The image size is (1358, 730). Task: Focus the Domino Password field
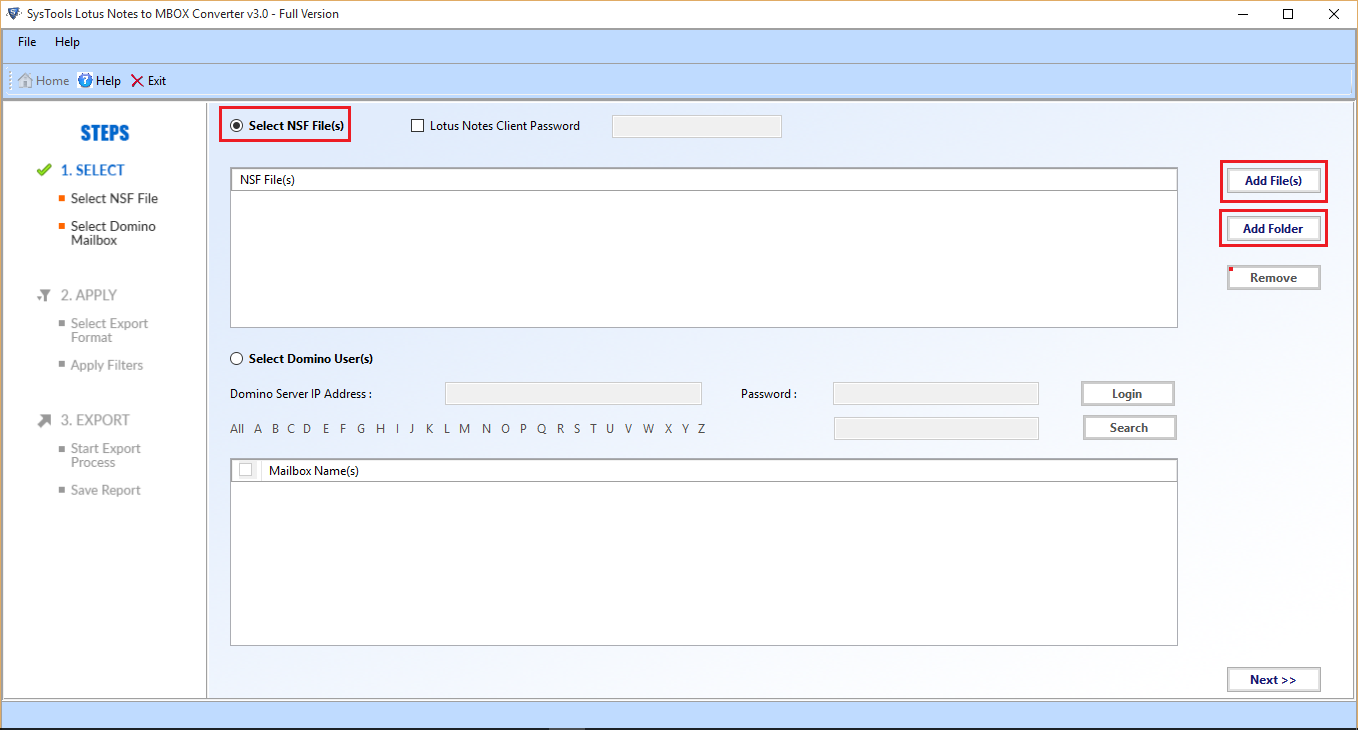coord(936,394)
